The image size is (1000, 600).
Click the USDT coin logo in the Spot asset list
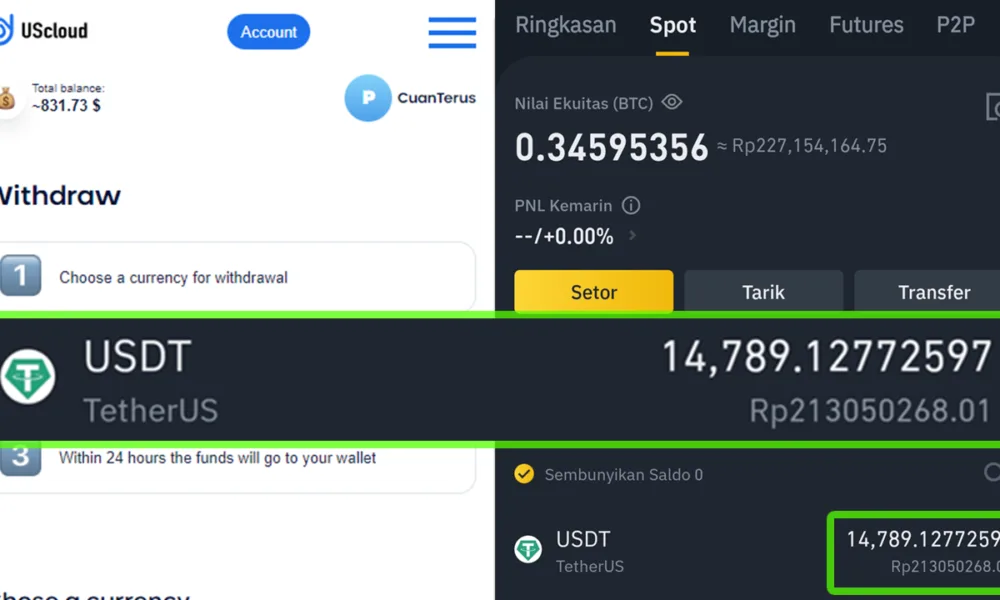(x=529, y=549)
